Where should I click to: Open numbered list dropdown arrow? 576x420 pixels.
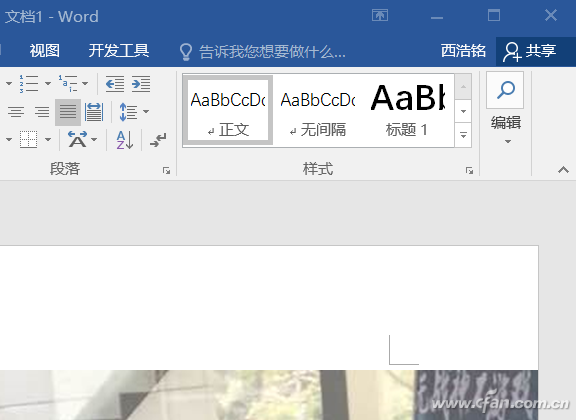48,83
